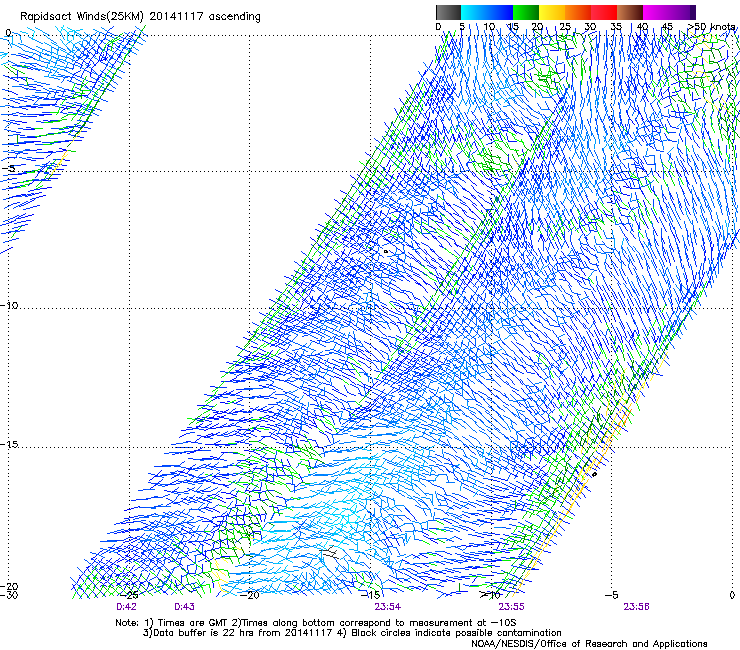Click the cyan-to-blue 5-15 knots legend swatch
This screenshot has height=650, width=740.
click(x=487, y=12)
